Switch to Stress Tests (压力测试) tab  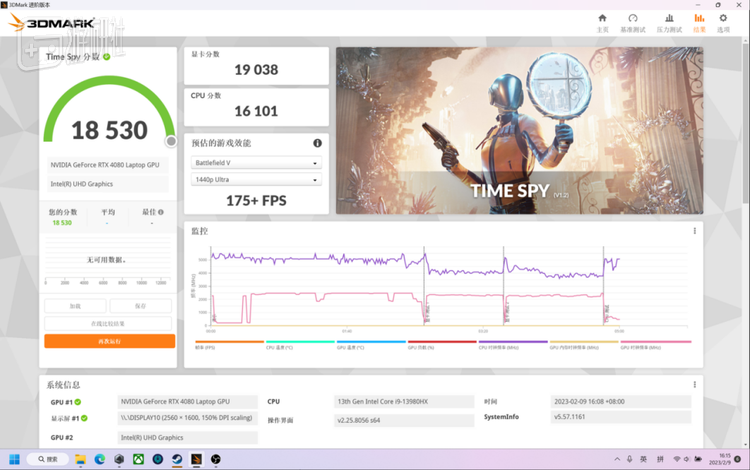pyautogui.click(x=667, y=22)
